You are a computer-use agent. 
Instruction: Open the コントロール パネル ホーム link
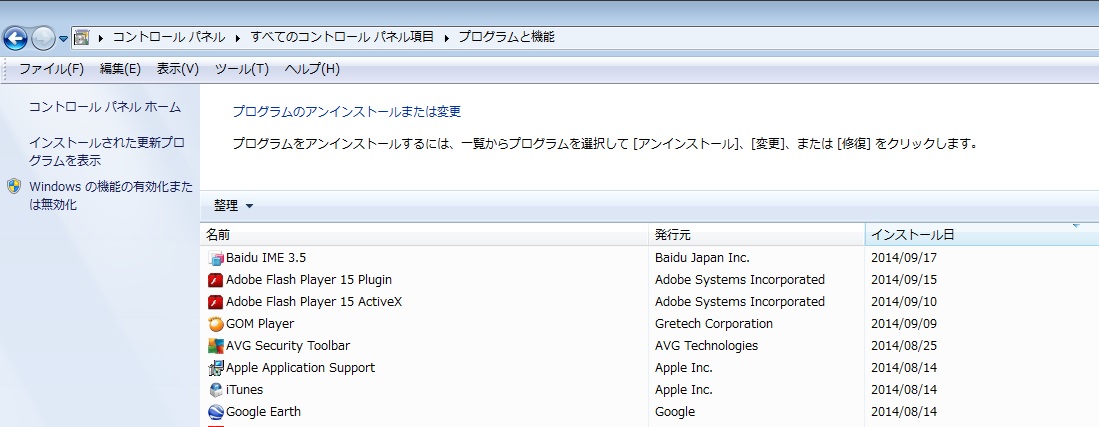coord(105,107)
